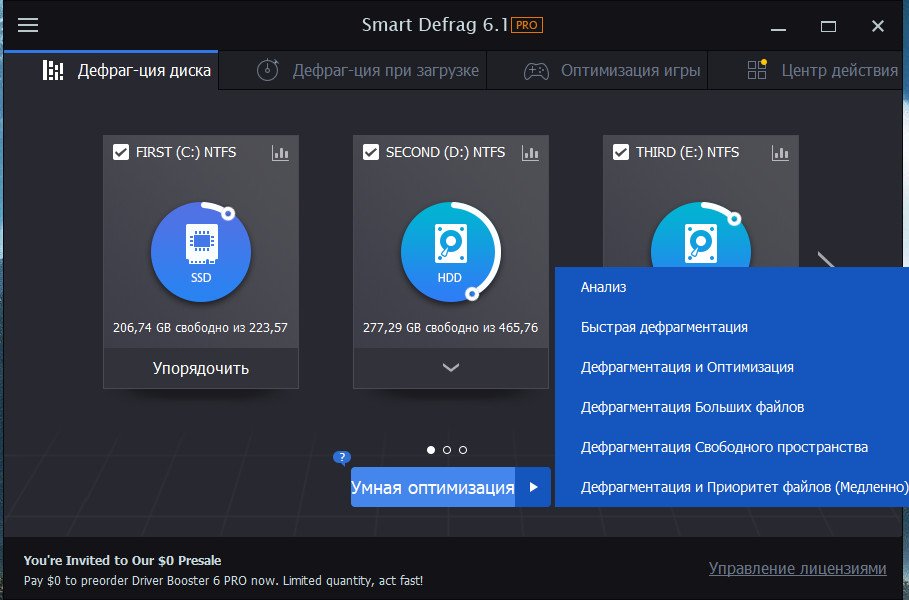Open the Управление лицензиями link
This screenshot has width=909, height=600.
point(797,568)
